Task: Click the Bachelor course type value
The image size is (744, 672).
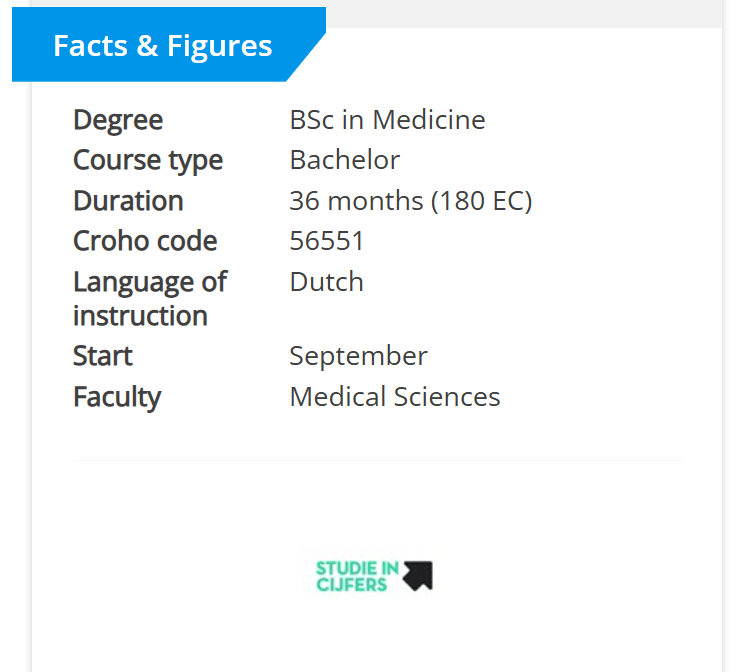Action: (x=344, y=160)
